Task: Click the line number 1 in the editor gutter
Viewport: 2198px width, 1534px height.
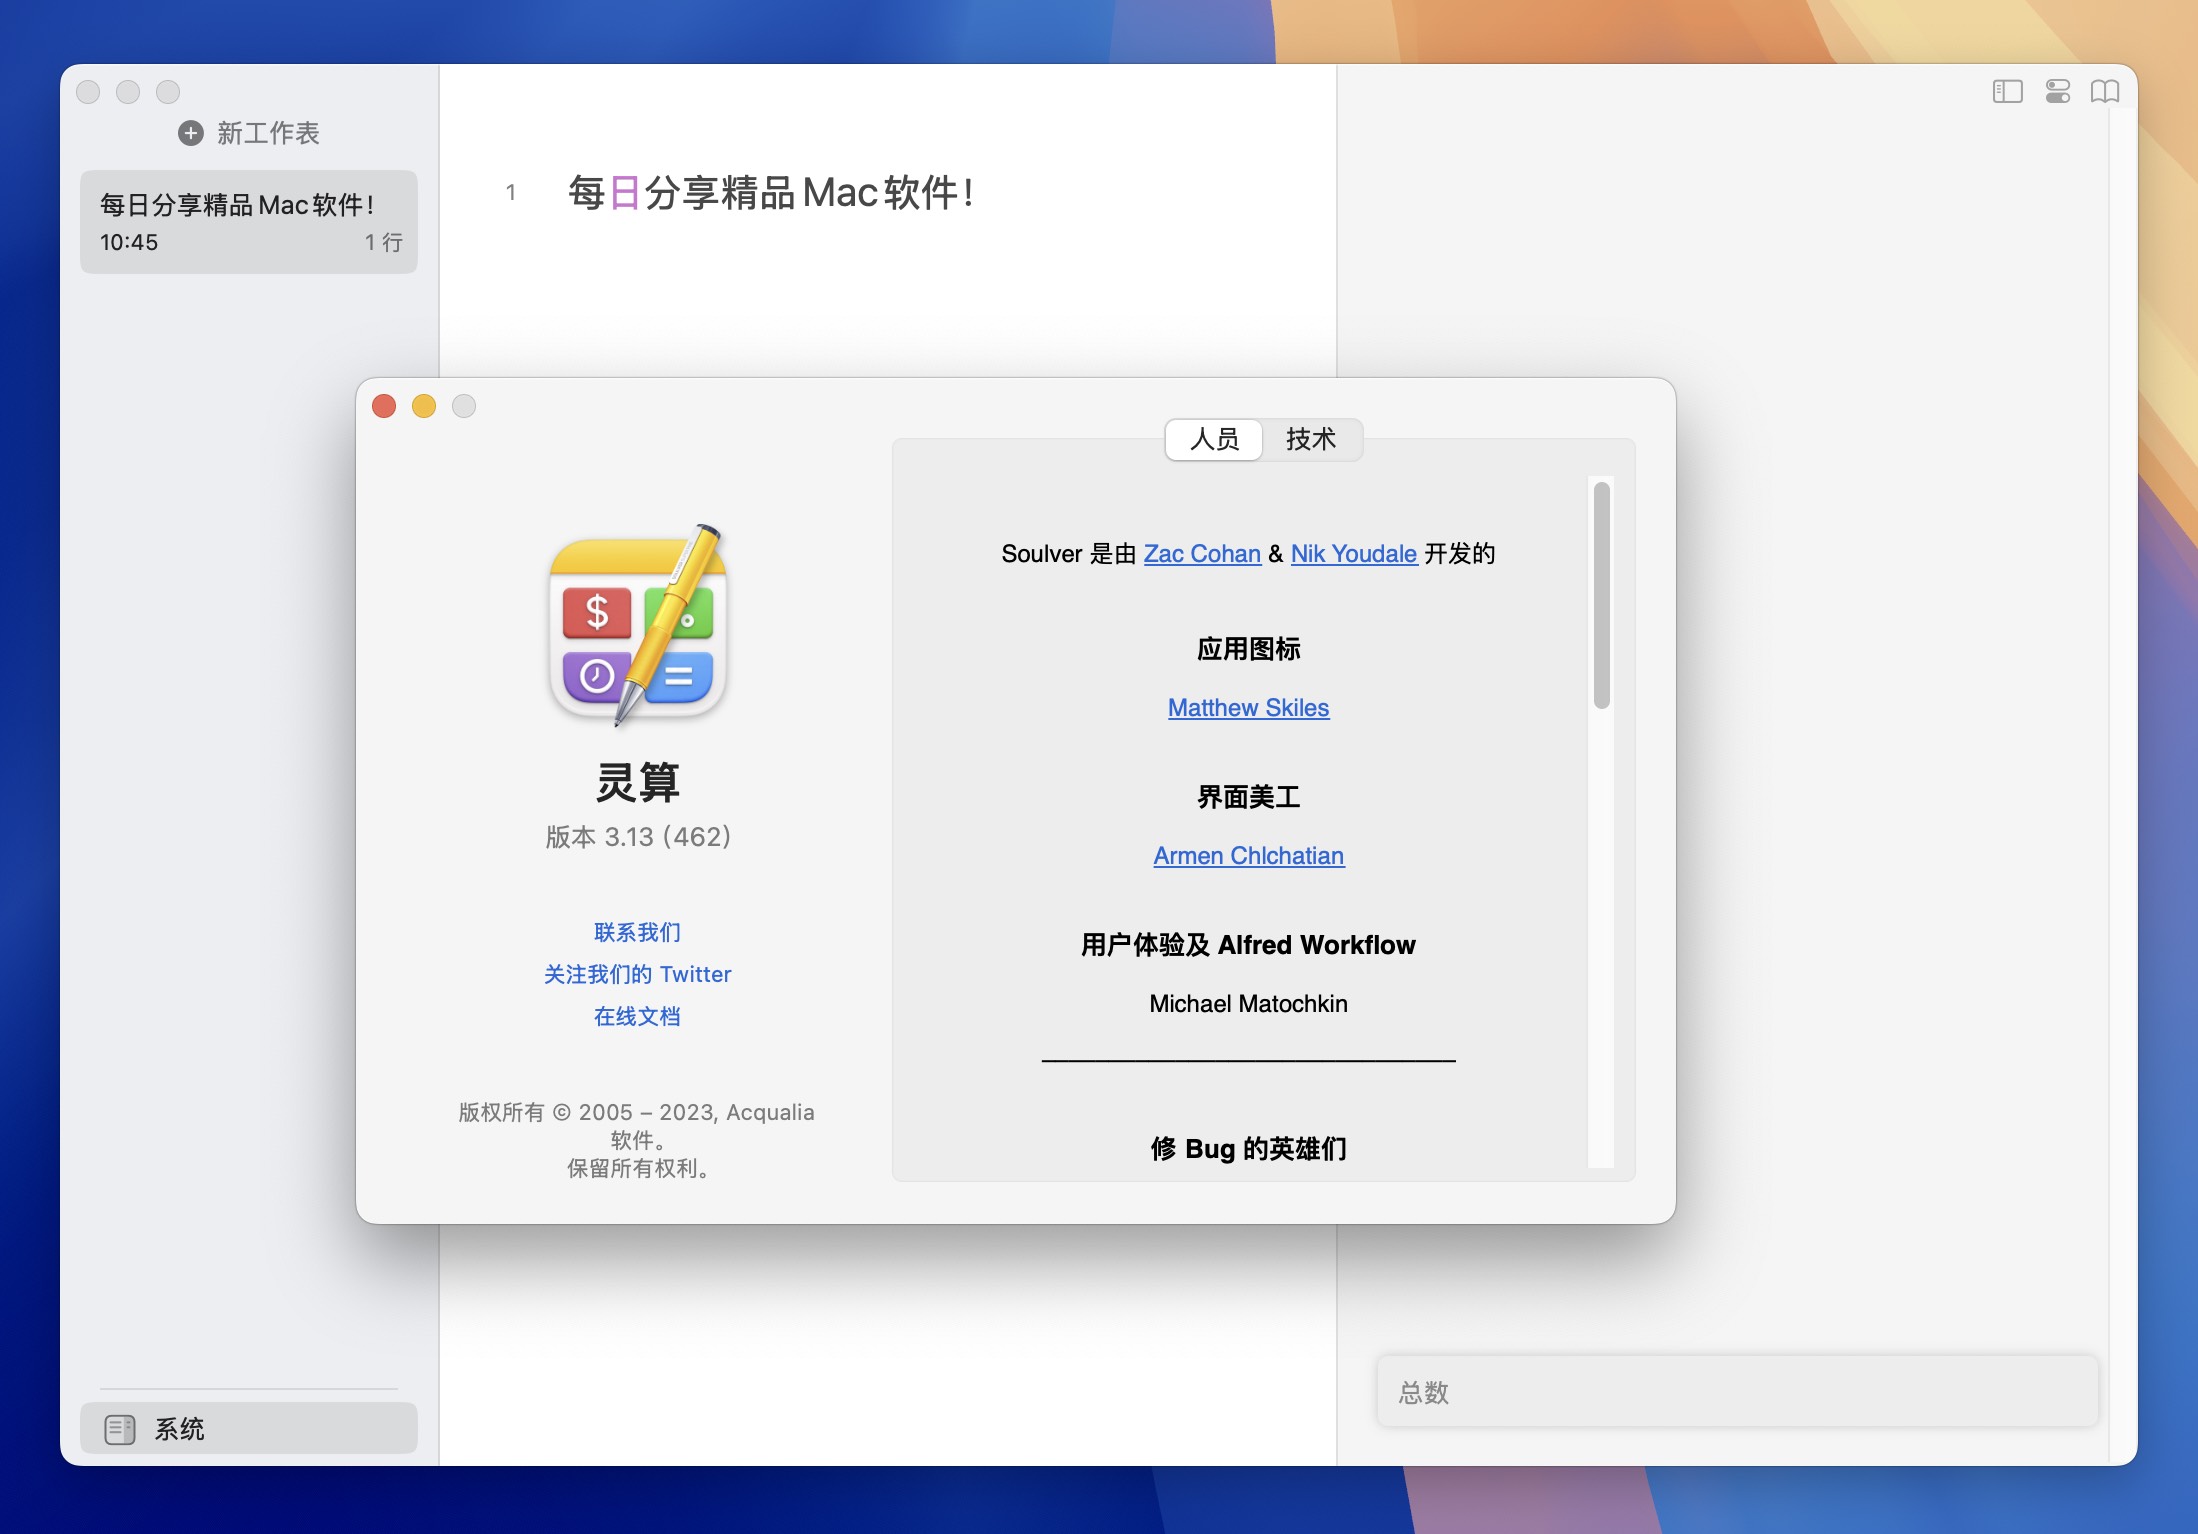Action: click(511, 193)
